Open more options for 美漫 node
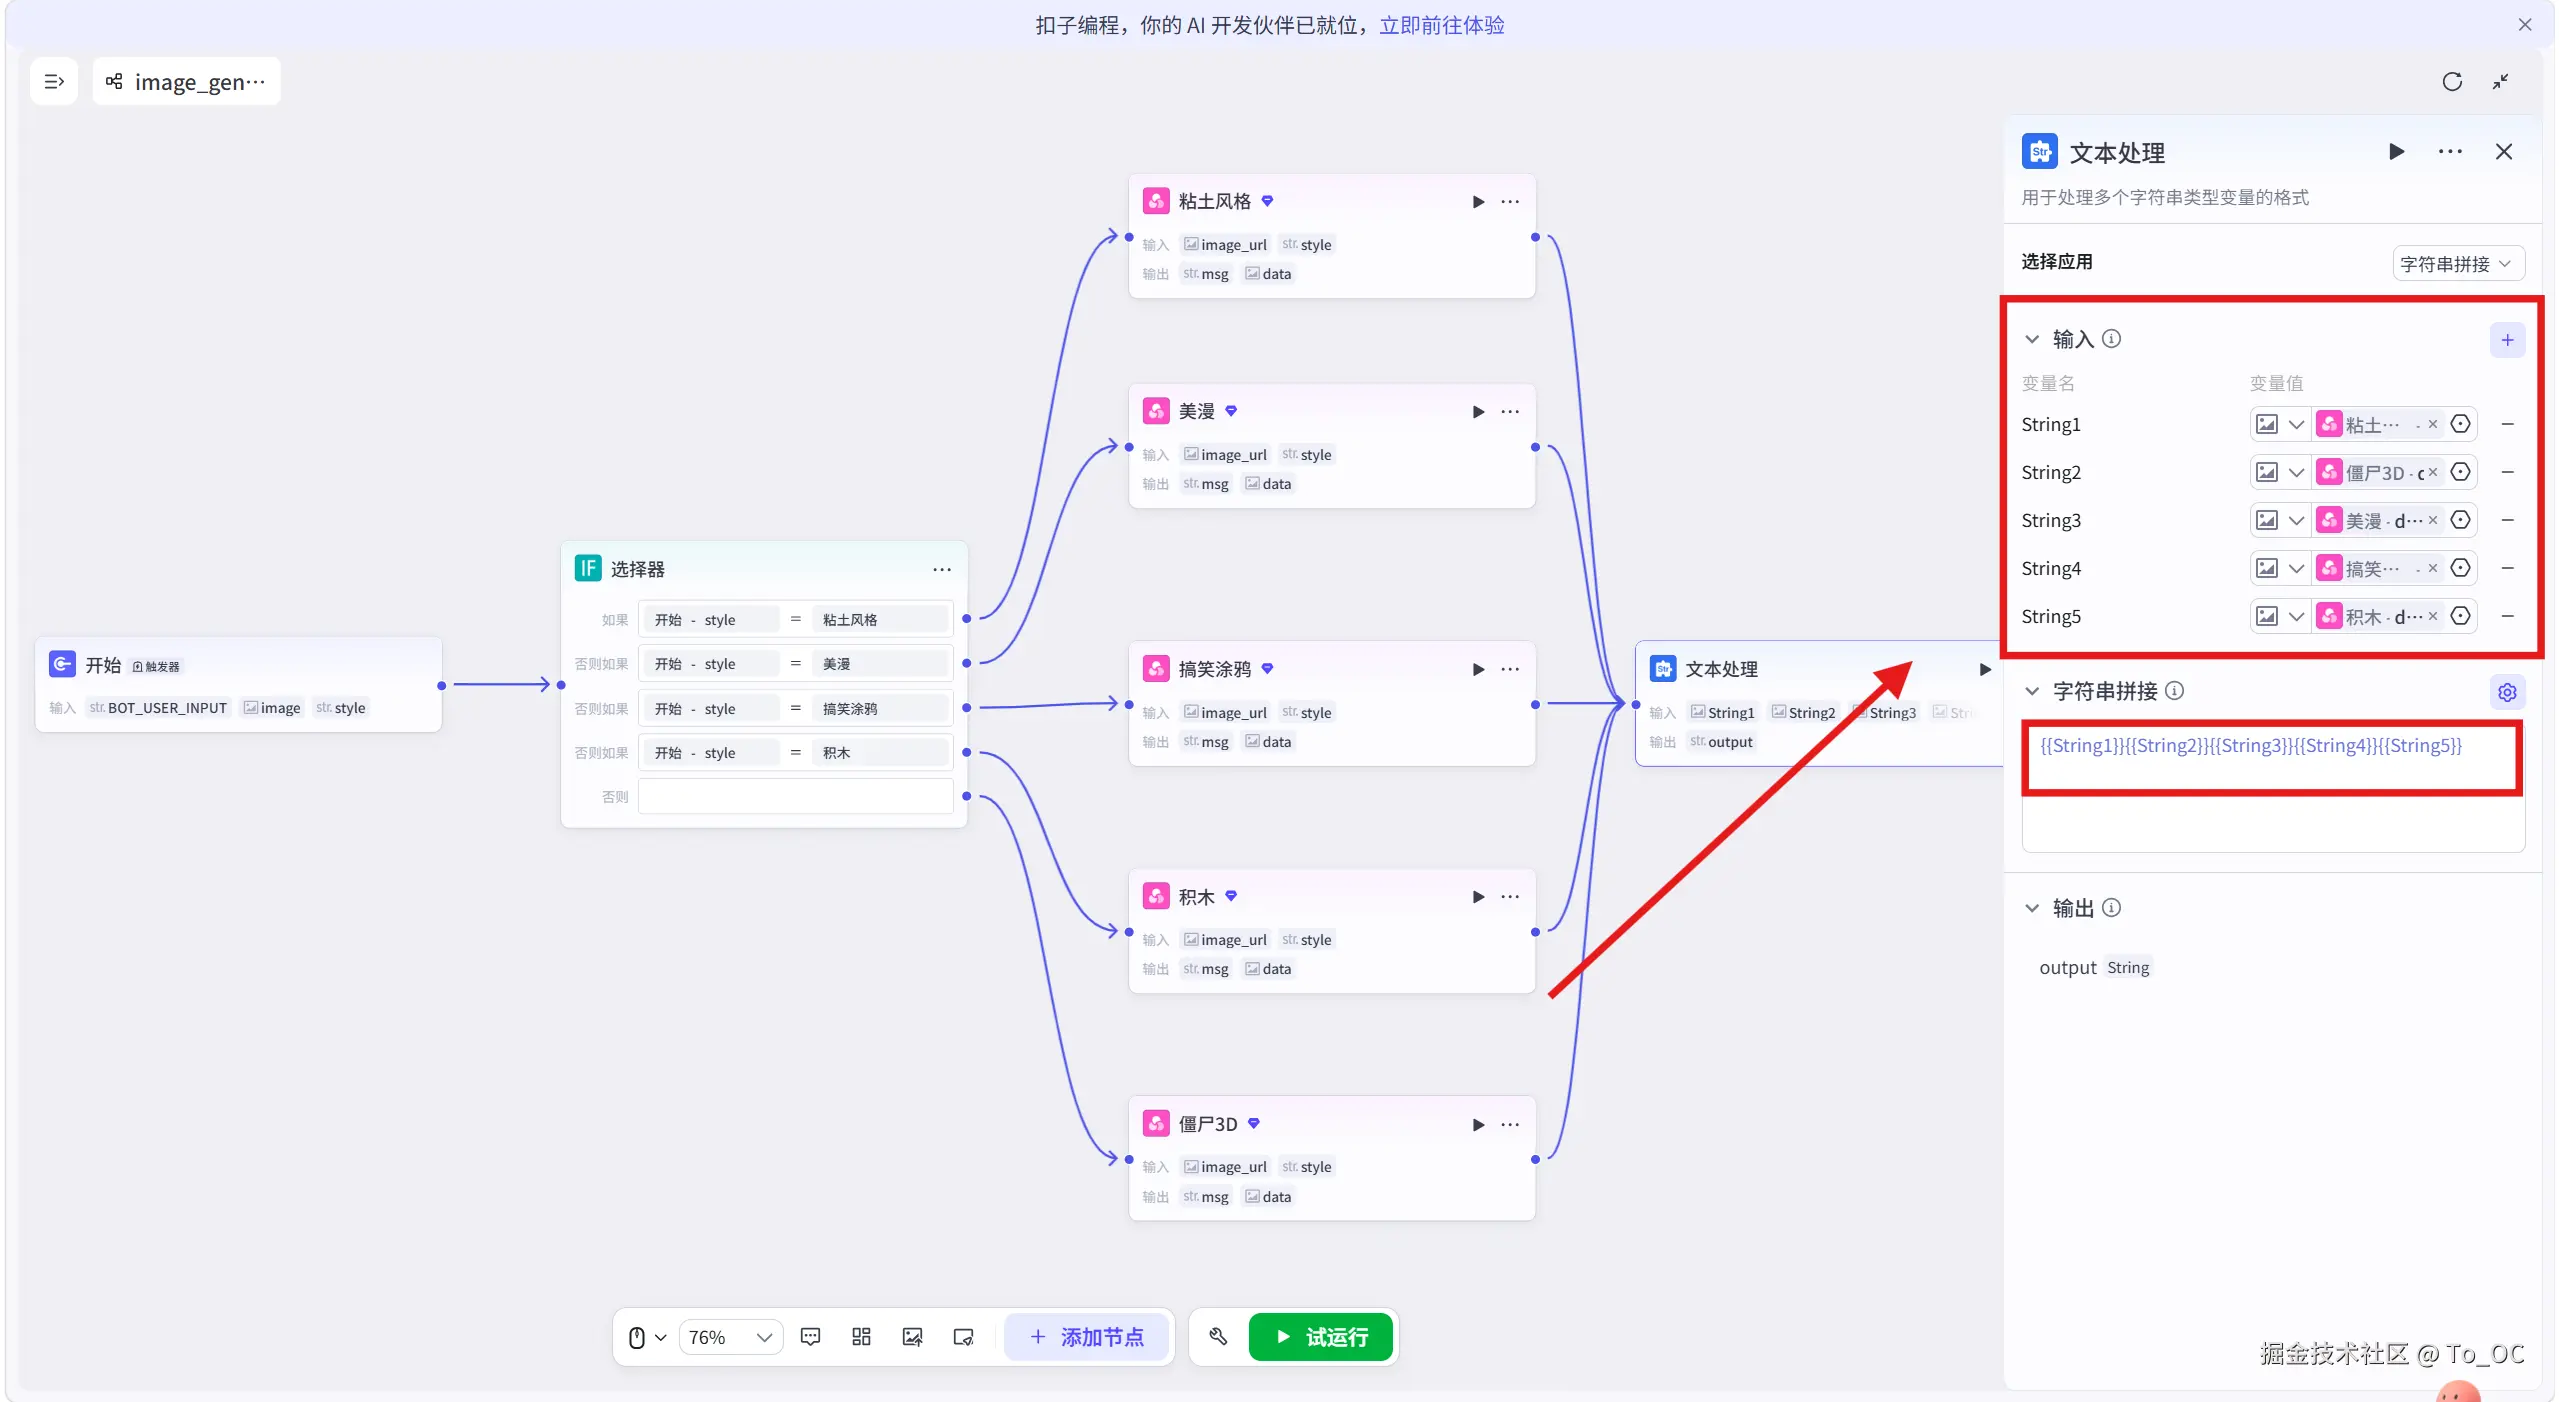 point(1510,411)
